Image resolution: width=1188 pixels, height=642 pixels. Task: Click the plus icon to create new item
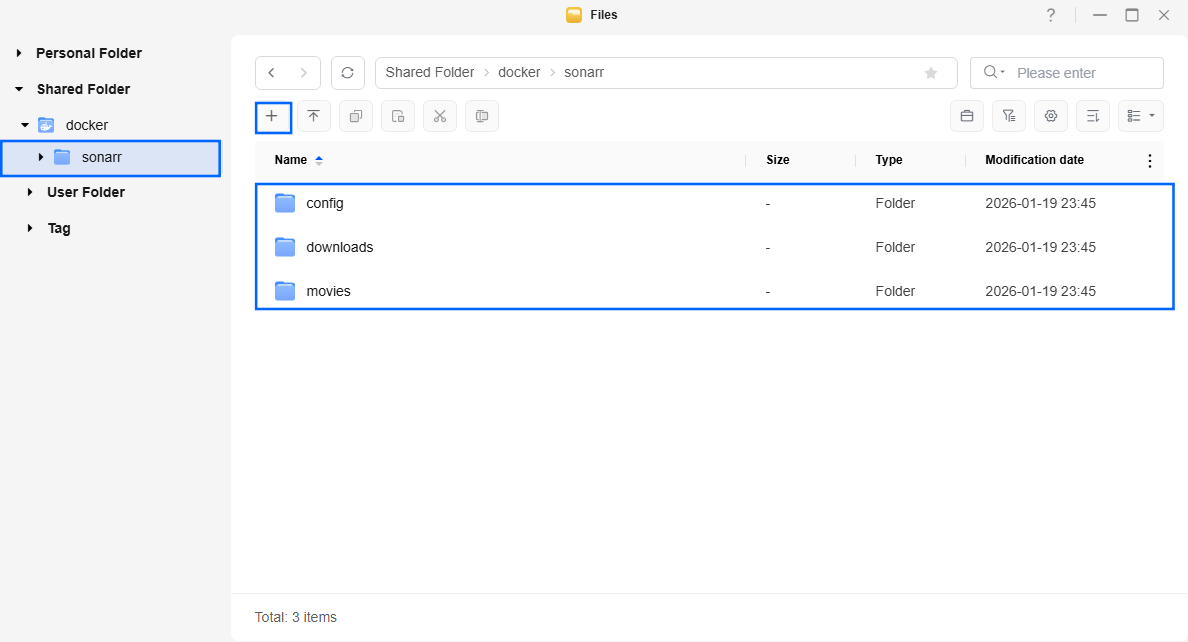[272, 116]
